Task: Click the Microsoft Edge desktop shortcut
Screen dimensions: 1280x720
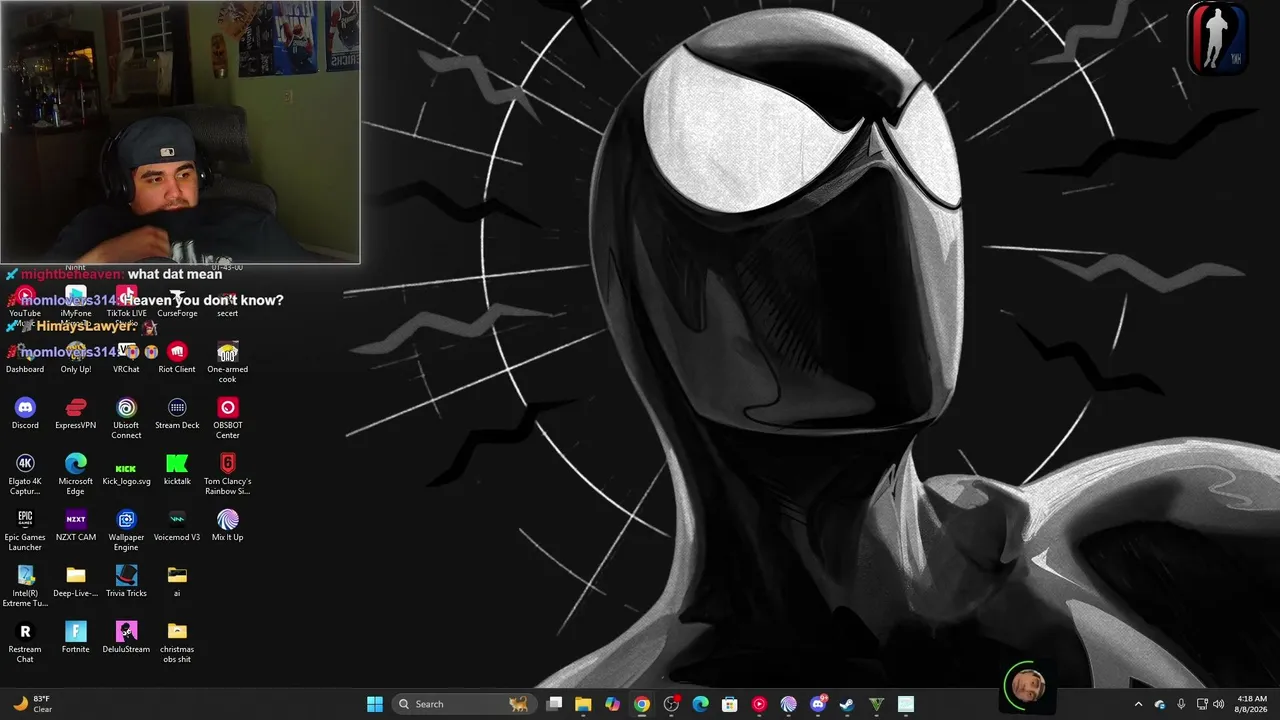Action: click(x=76, y=474)
